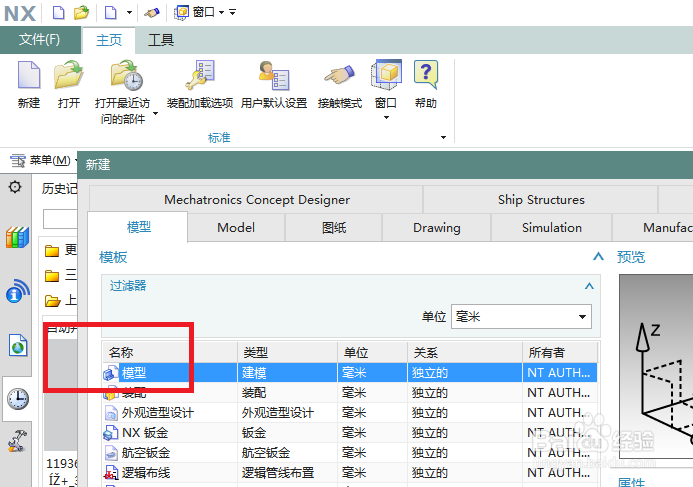This screenshot has width=693, height=487.
Task: Select the Ship Structures tab
Action: pyautogui.click(x=541, y=200)
